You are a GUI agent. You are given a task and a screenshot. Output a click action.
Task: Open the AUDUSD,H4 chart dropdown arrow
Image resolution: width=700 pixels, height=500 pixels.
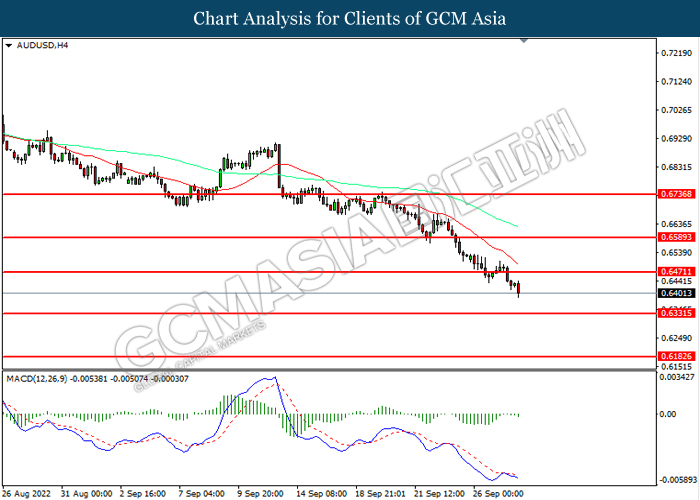[x=8, y=46]
